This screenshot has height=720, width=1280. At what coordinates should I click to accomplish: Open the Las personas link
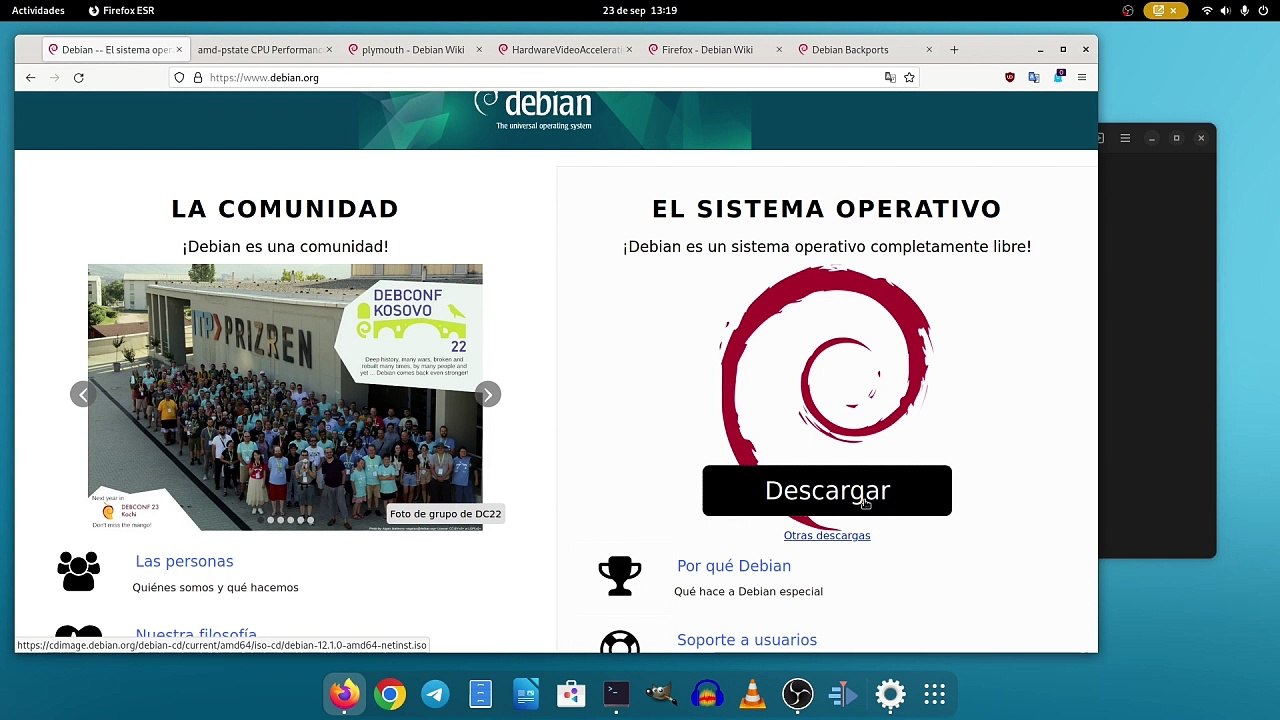tap(184, 562)
